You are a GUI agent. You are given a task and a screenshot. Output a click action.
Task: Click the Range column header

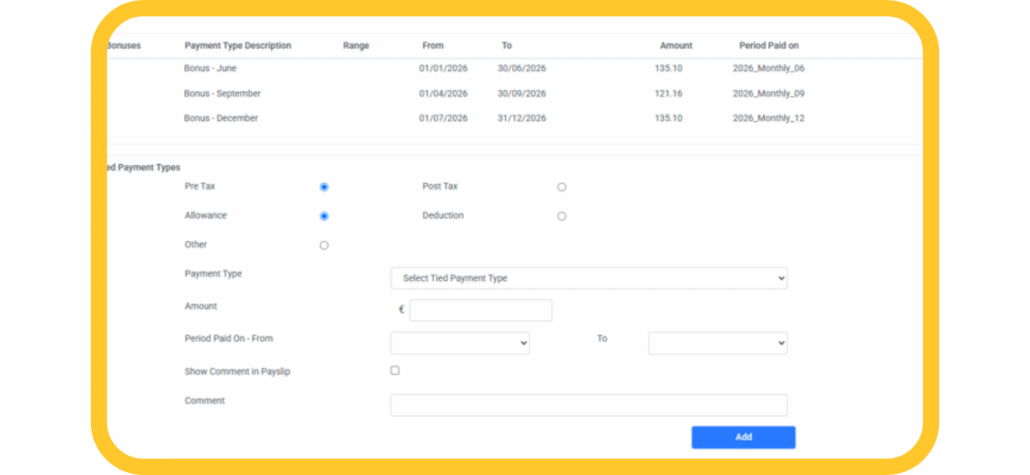tap(356, 46)
